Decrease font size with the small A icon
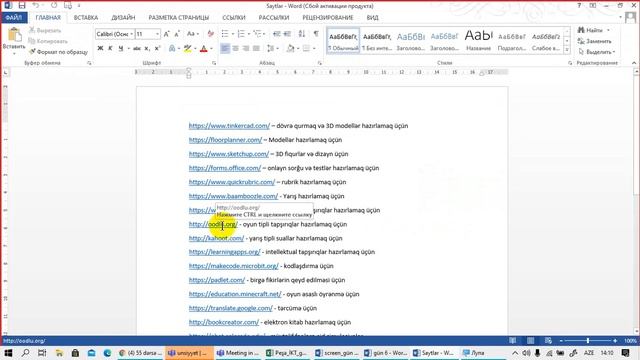Screen dimensions: 640x360 pos(177,34)
